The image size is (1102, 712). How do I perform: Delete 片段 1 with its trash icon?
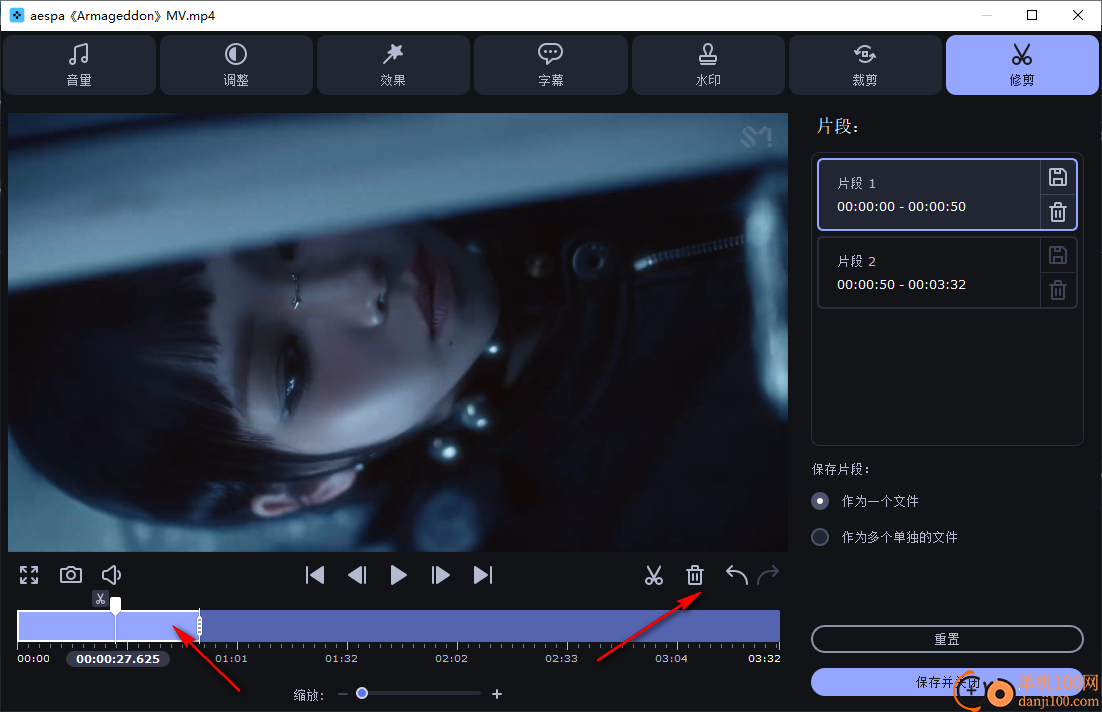pos(1058,212)
